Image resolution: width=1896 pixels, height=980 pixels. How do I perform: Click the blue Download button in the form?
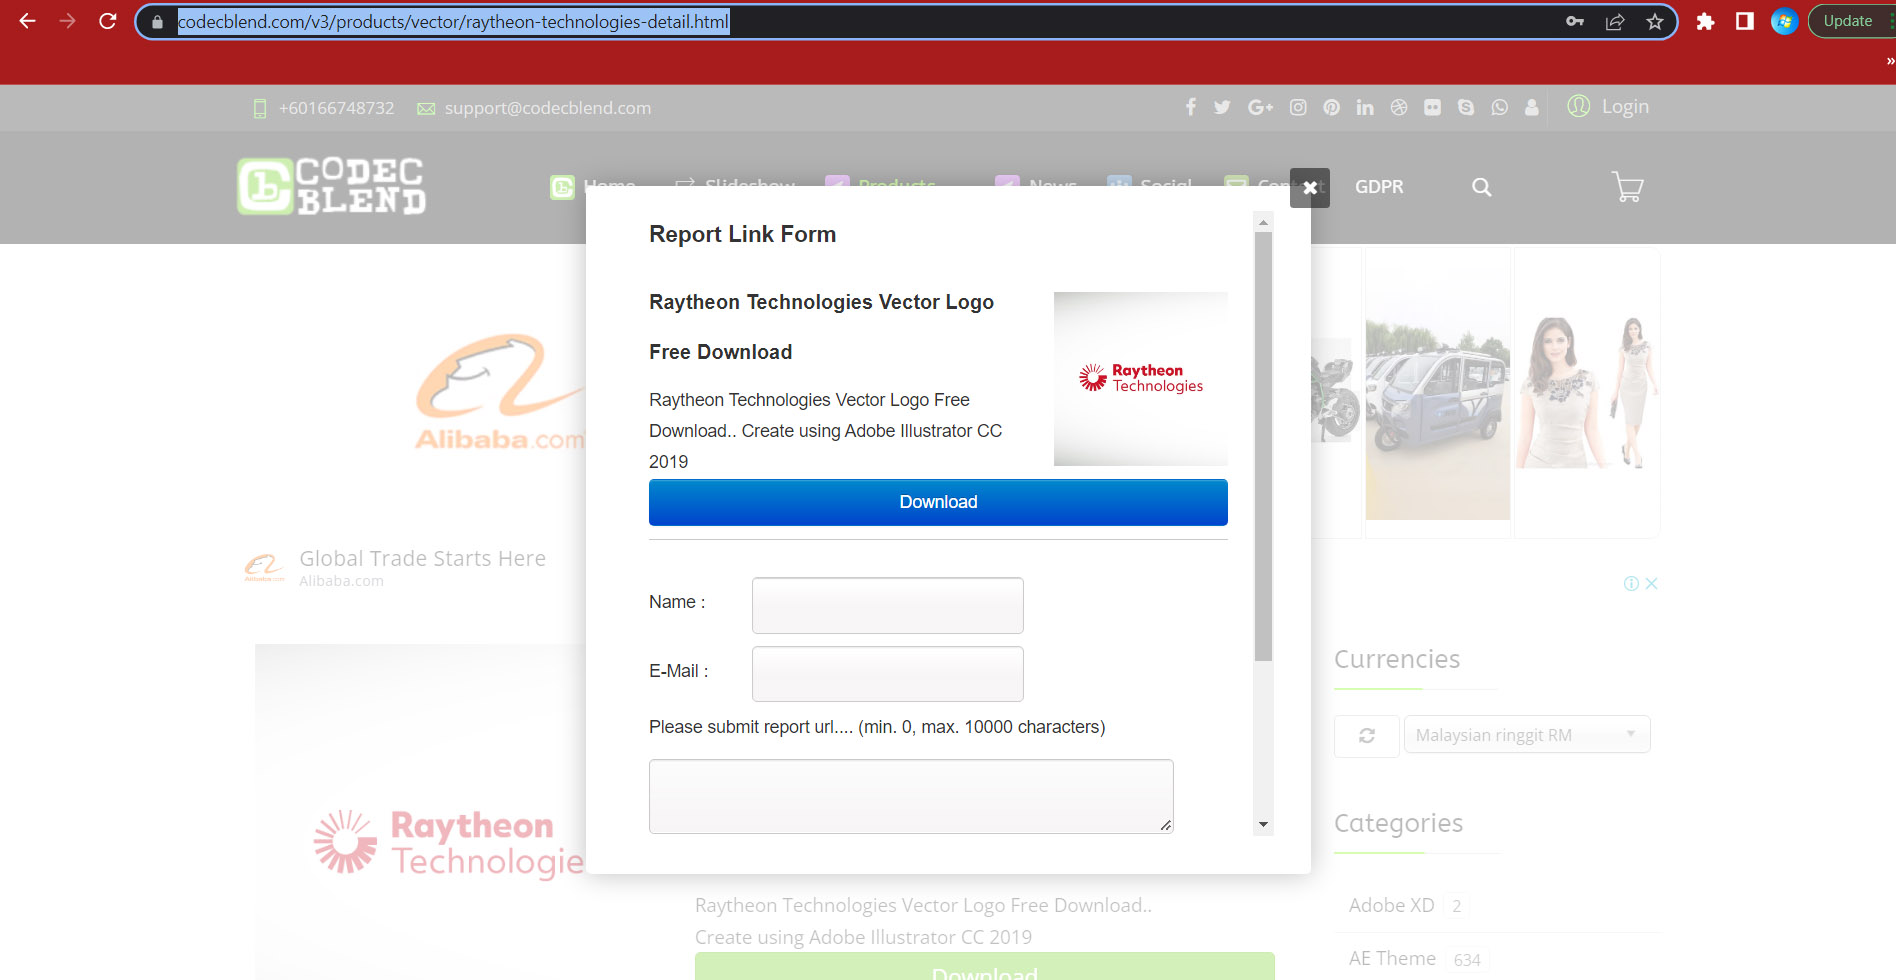[937, 502]
